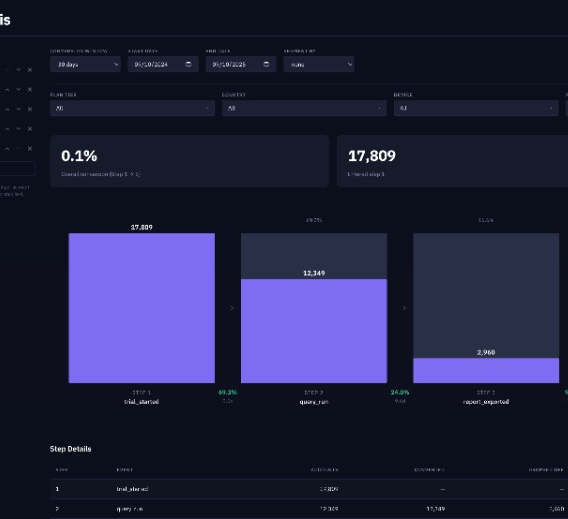This screenshot has width=568, height=519.
Task: Click the trial_started label under Step 1
Action: point(142,402)
